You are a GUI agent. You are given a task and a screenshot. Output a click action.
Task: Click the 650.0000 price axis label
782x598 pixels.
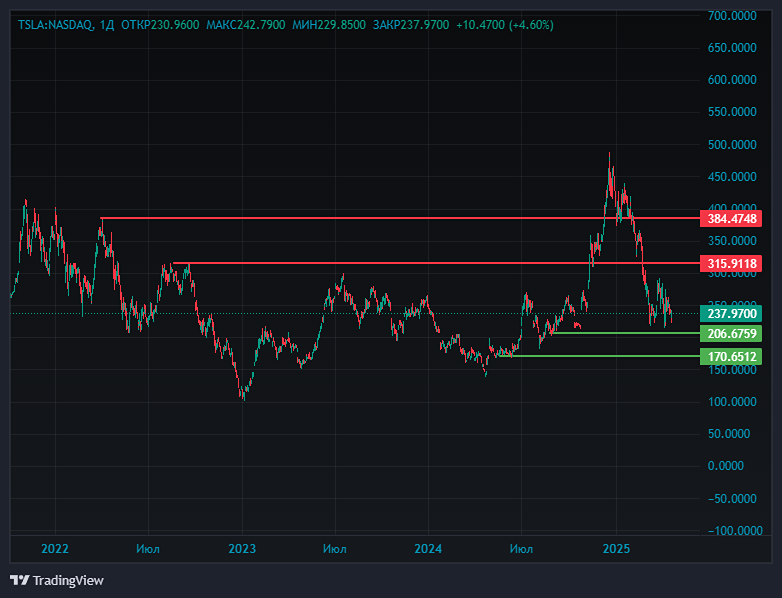click(x=732, y=48)
